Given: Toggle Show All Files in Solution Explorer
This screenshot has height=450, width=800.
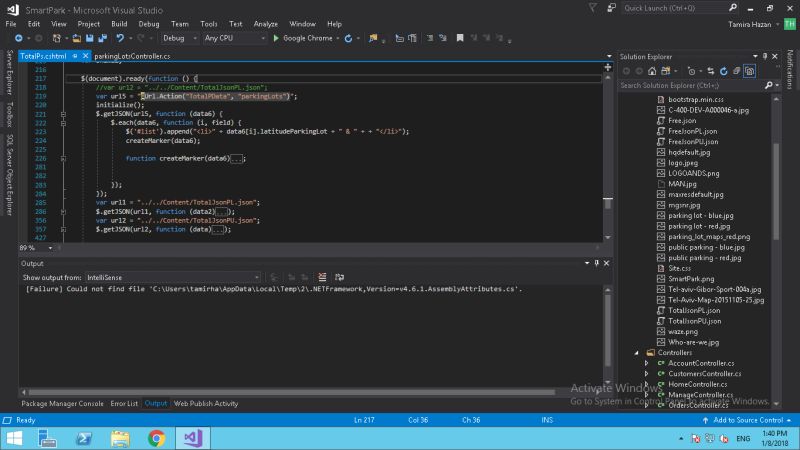Looking at the screenshot, I should [749, 71].
